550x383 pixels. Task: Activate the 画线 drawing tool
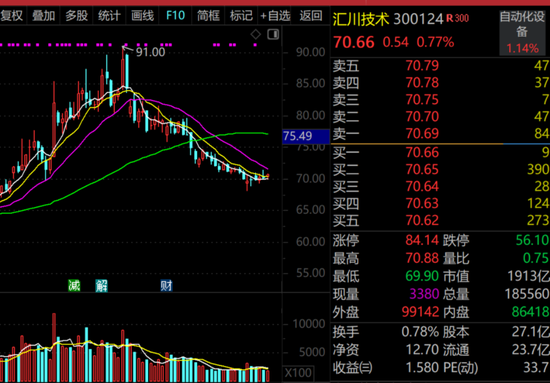(x=142, y=16)
